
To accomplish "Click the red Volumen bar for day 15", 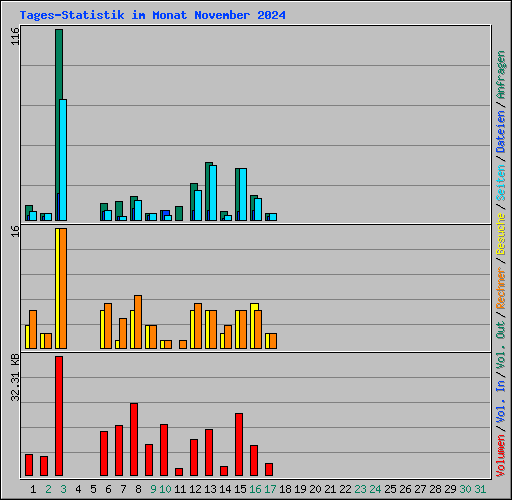I will click(239, 444).
